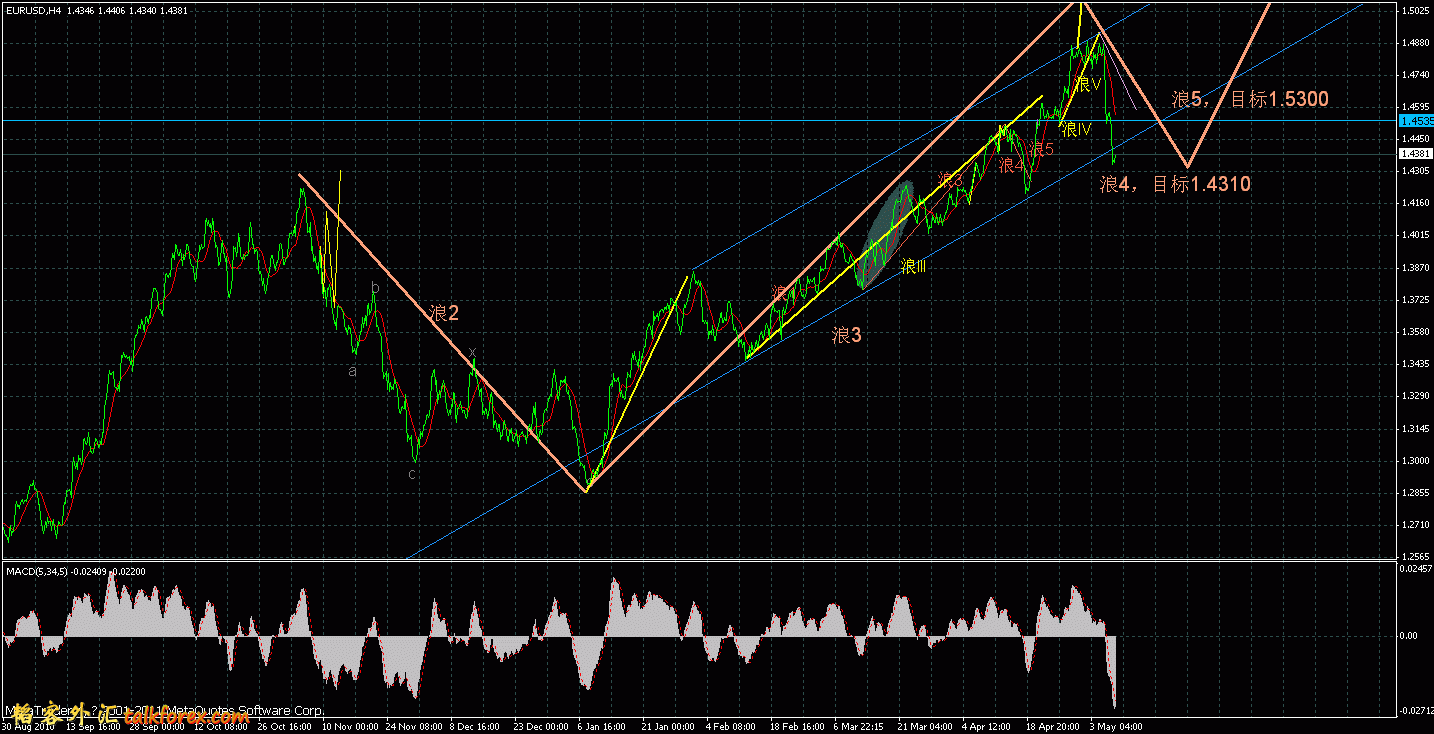The height and width of the screenshot is (734, 1434).
Task: Select the gray 'b' correction label
Action: (375, 288)
